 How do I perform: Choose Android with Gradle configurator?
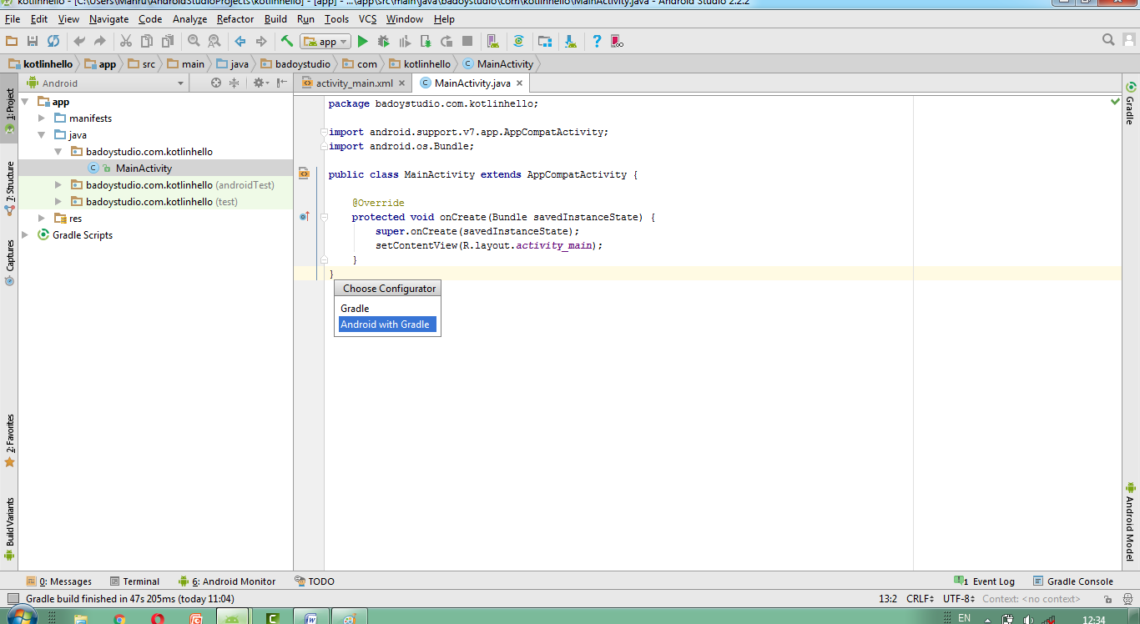tap(386, 324)
